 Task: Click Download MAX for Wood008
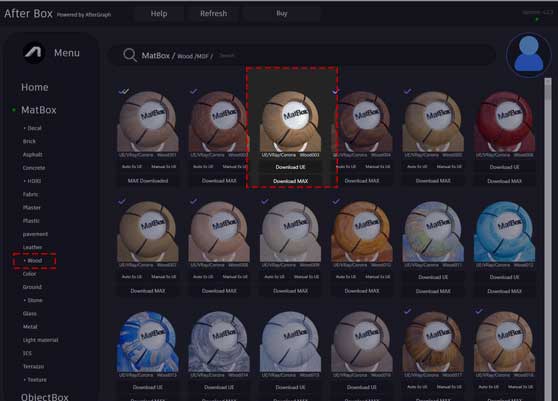pyautogui.click(x=219, y=291)
